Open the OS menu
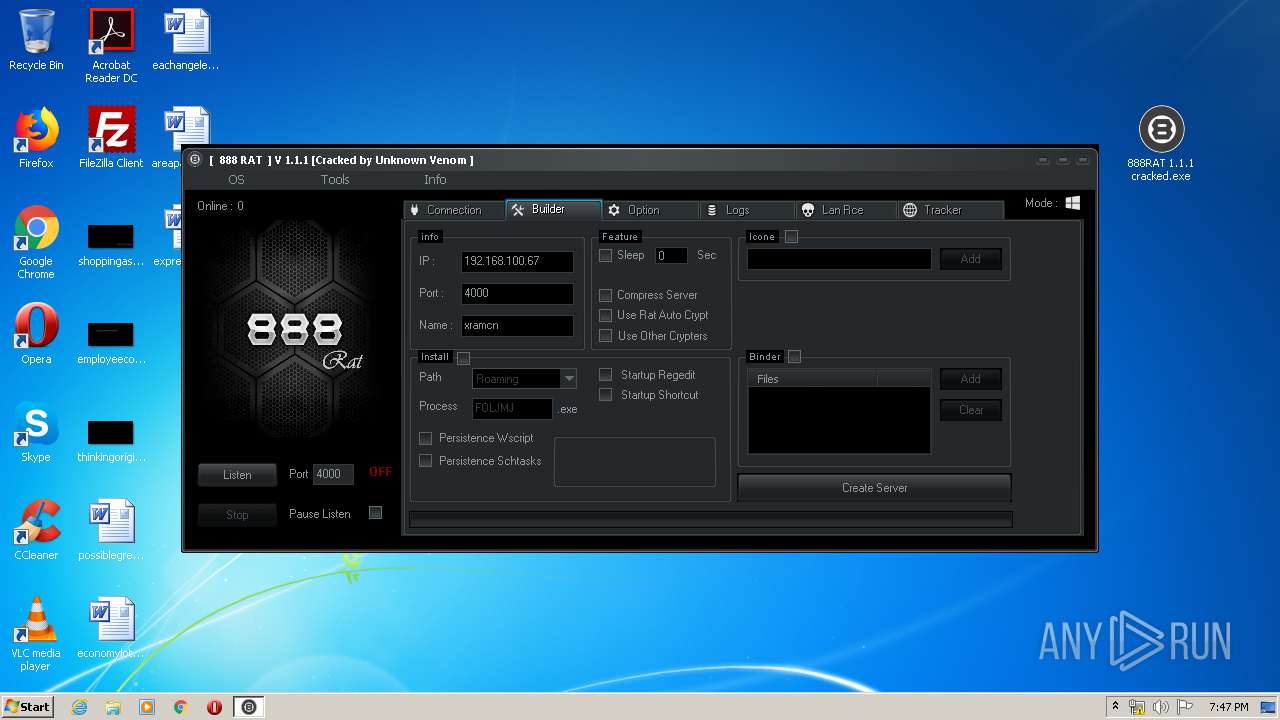The height and width of the screenshot is (720, 1280). coord(236,180)
